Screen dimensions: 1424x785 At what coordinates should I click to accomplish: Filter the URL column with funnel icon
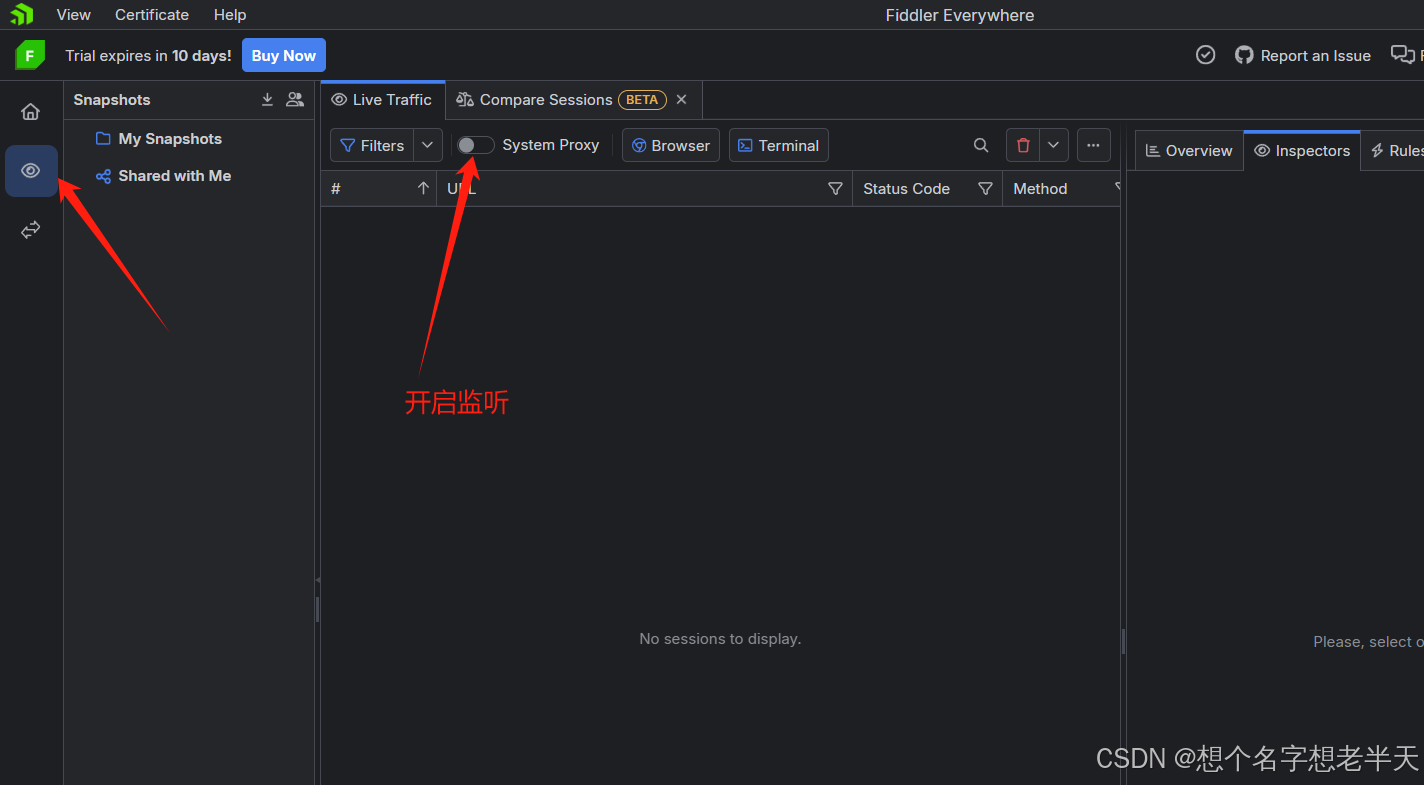pyautogui.click(x=835, y=189)
